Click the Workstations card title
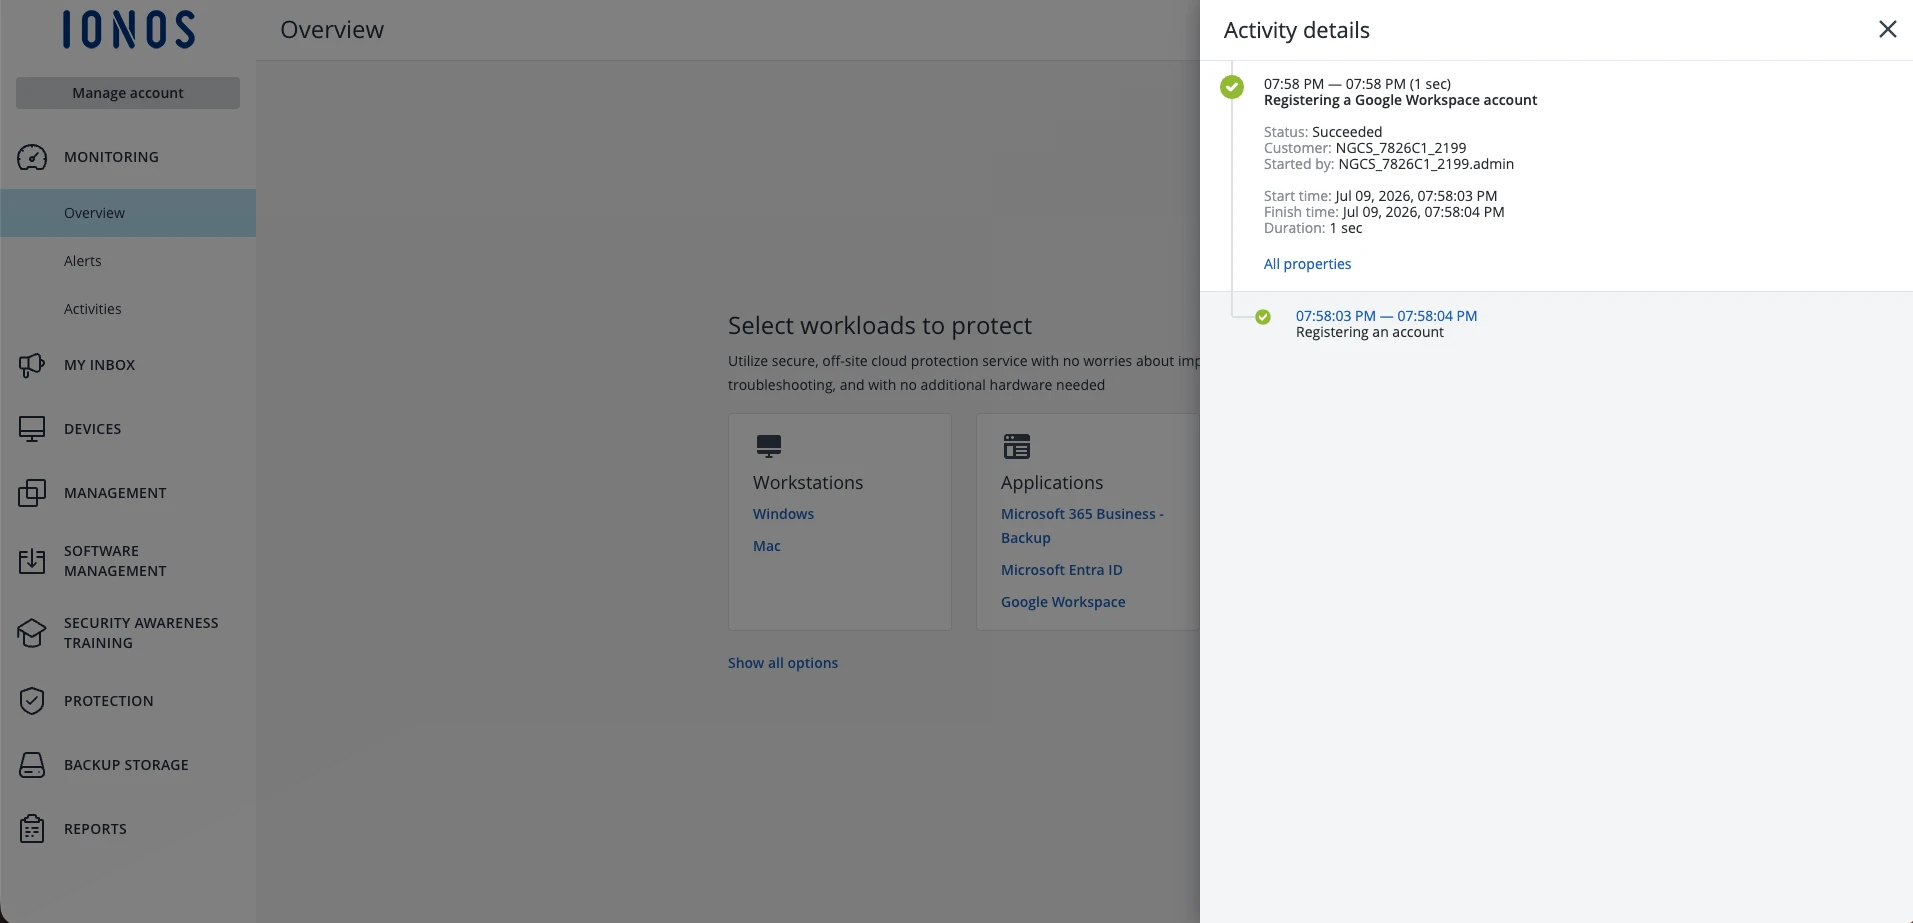This screenshot has height=923, width=1913. pos(808,483)
